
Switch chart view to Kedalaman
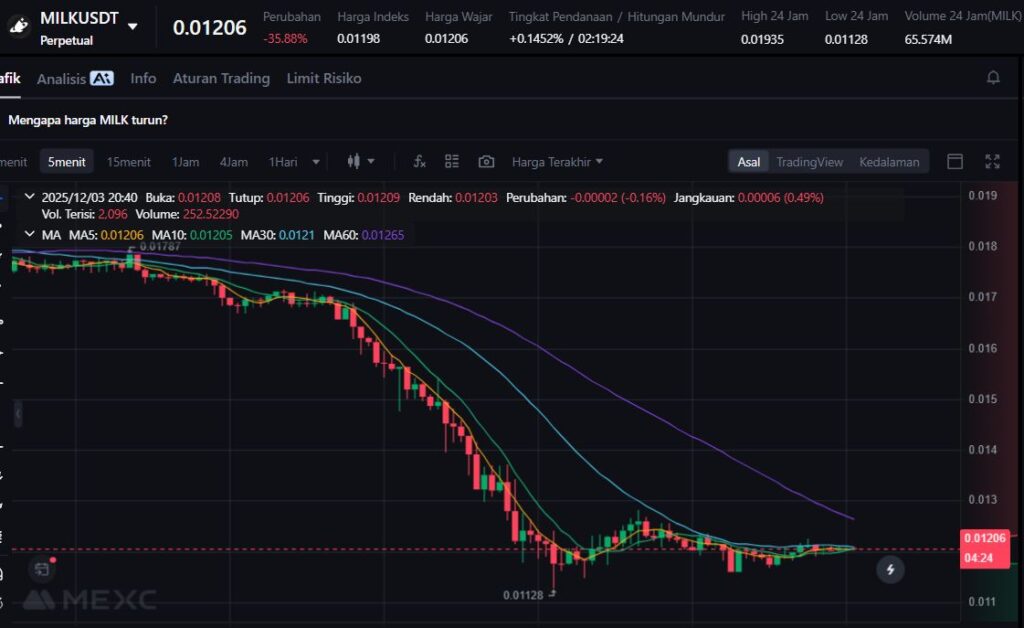click(x=889, y=162)
